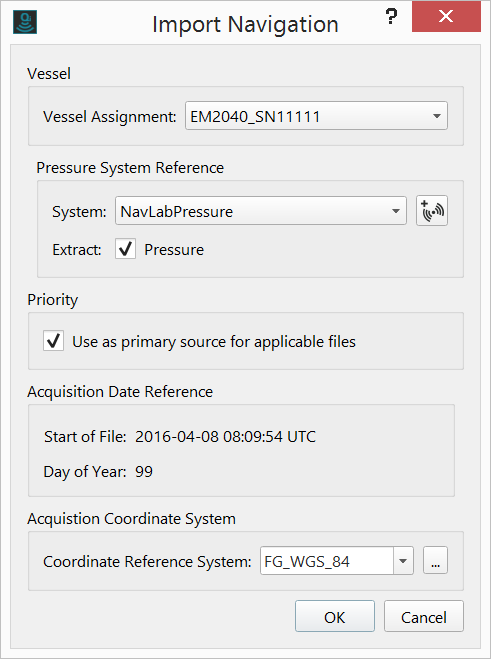
Task: Click the FG_WGS_84 text field
Action: (327, 561)
